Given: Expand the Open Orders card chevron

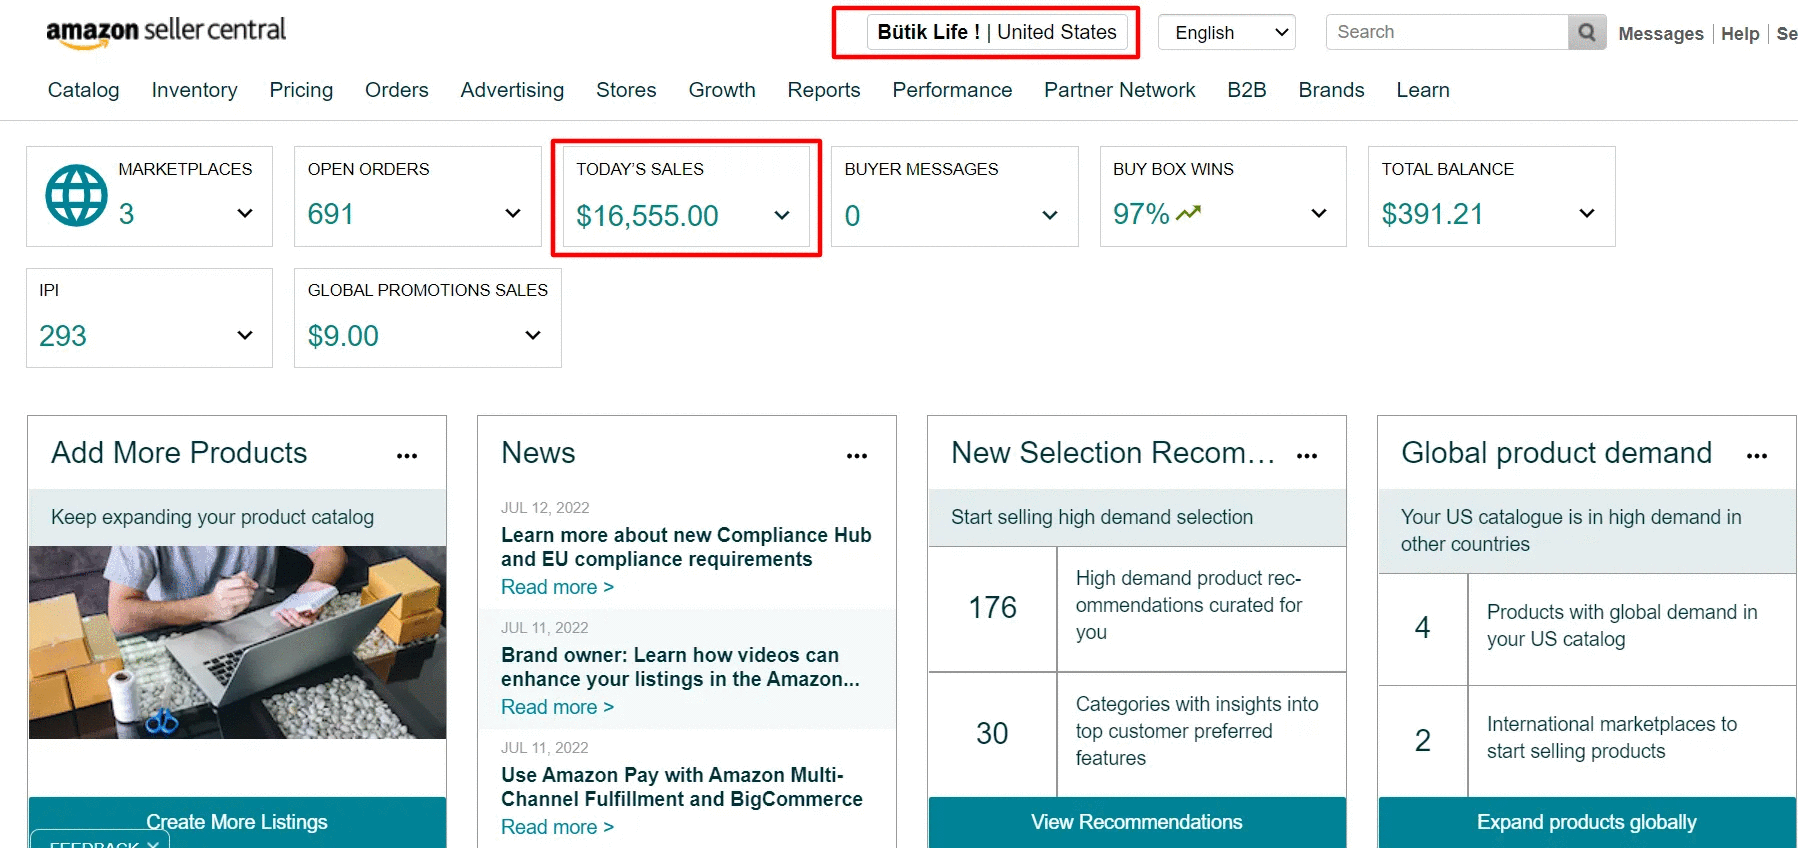Looking at the screenshot, I should click(x=513, y=213).
